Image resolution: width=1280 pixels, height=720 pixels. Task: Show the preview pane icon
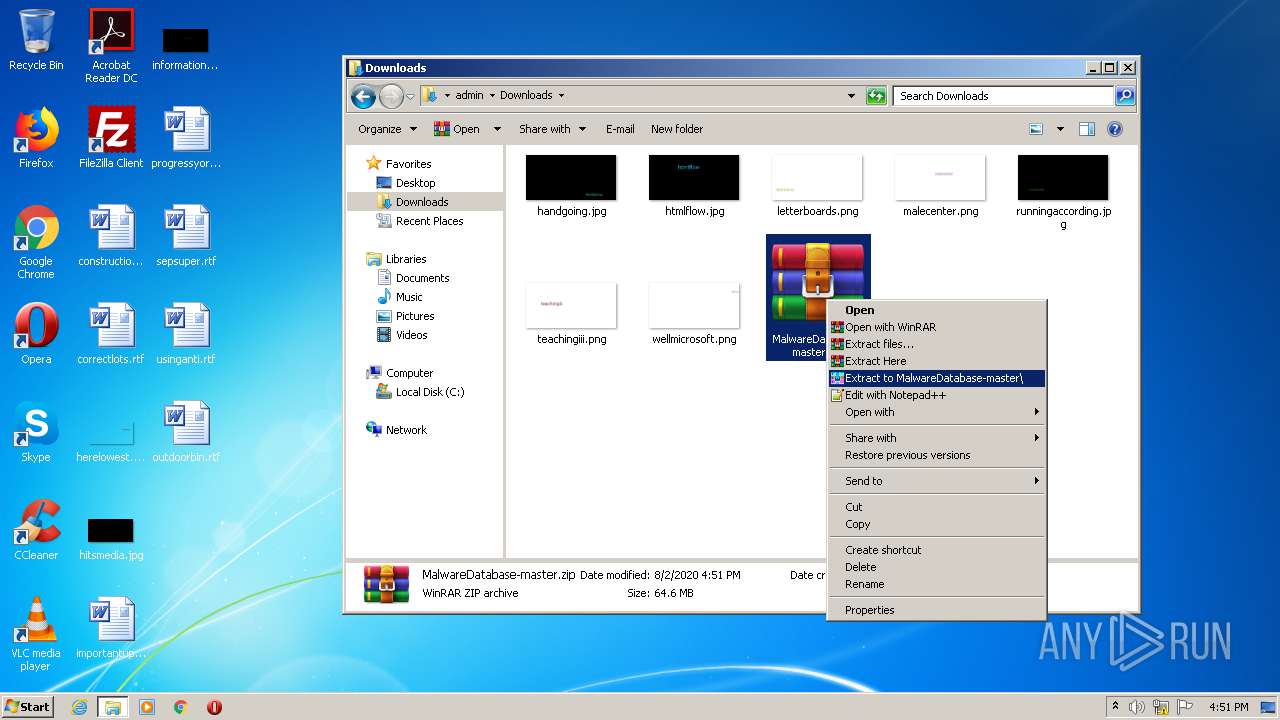[1087, 129]
